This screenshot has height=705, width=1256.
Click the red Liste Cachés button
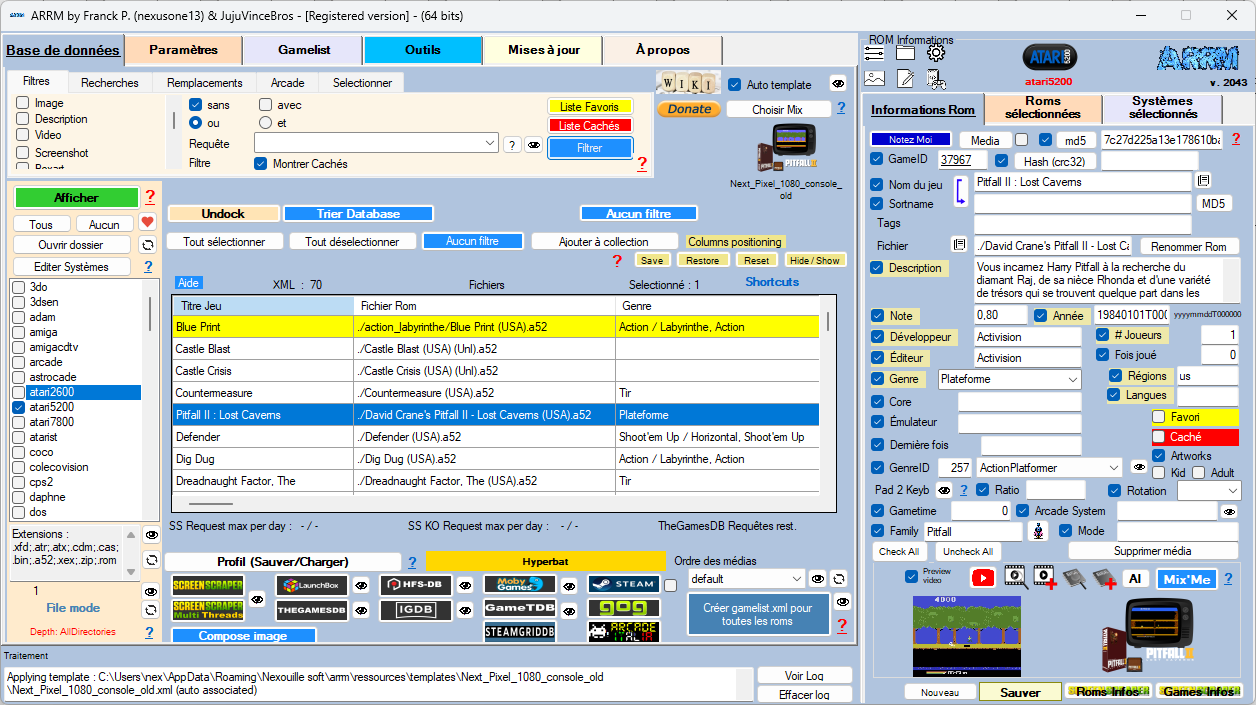(590, 126)
